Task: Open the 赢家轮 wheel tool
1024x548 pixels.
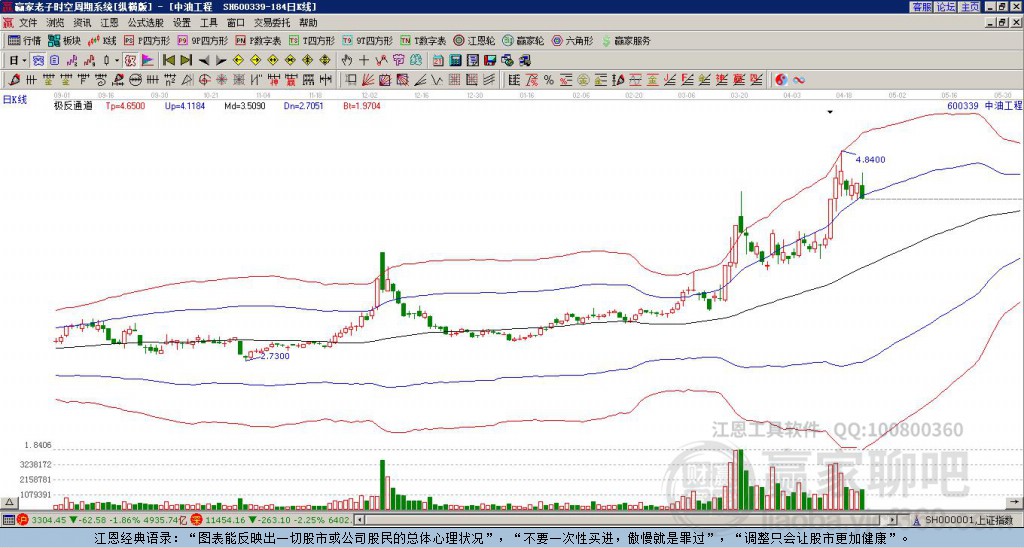Action: coord(523,40)
